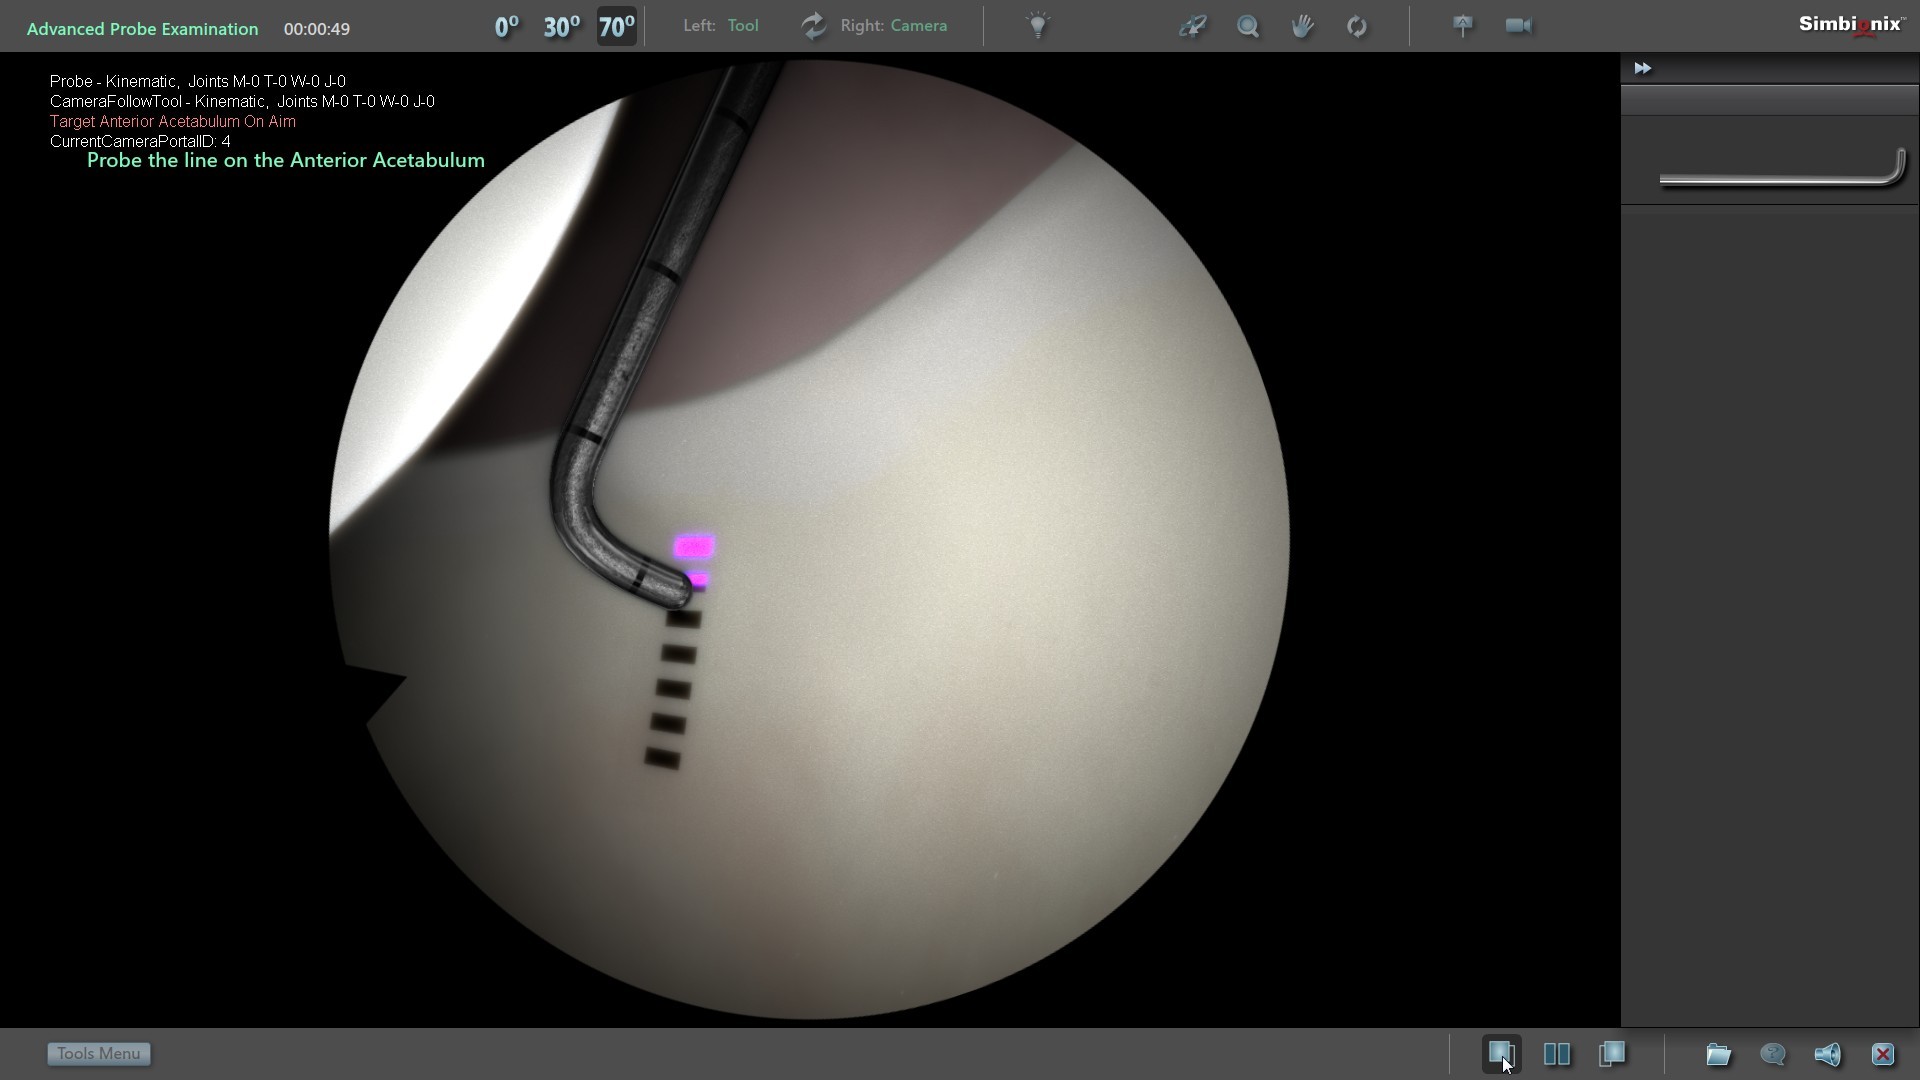
Task: Mute sound with the speaker icon
Action: pos(1827,1054)
